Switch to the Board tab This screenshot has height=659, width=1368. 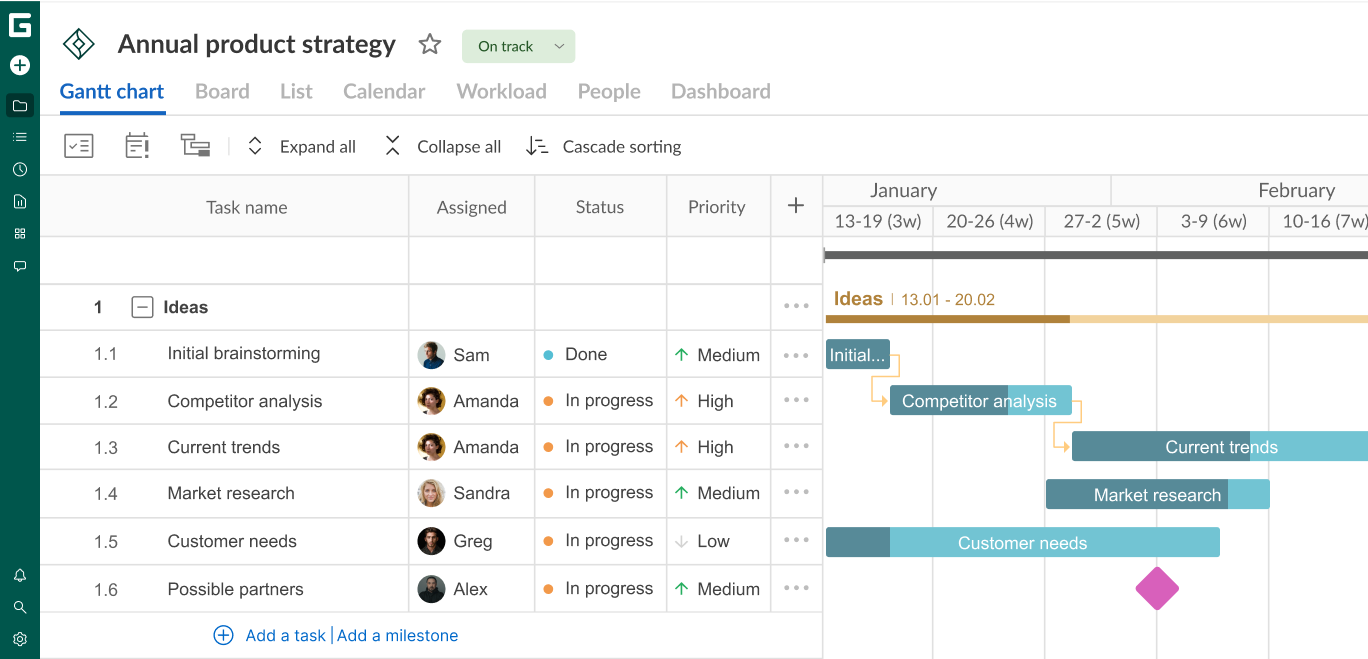click(x=222, y=91)
